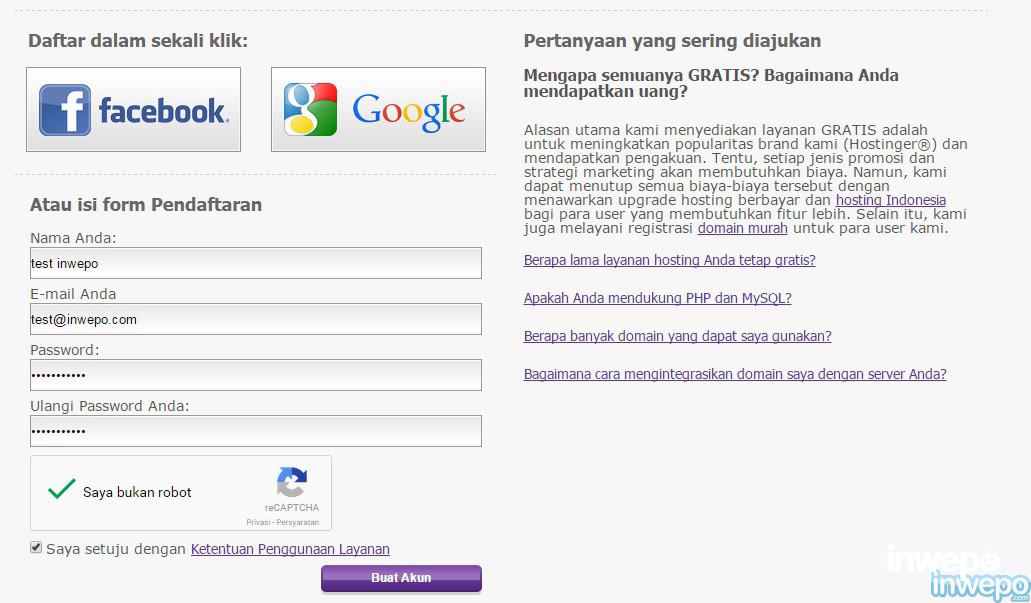Click the Pertanyaan yang sering diajukan heading
The height and width of the screenshot is (603, 1031).
click(672, 41)
